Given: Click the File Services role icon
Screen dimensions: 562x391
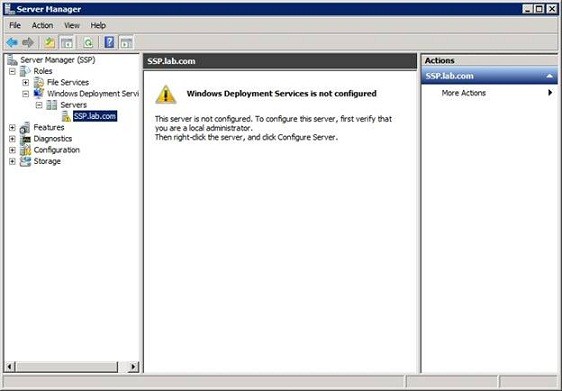Looking at the screenshot, I should coord(39,82).
